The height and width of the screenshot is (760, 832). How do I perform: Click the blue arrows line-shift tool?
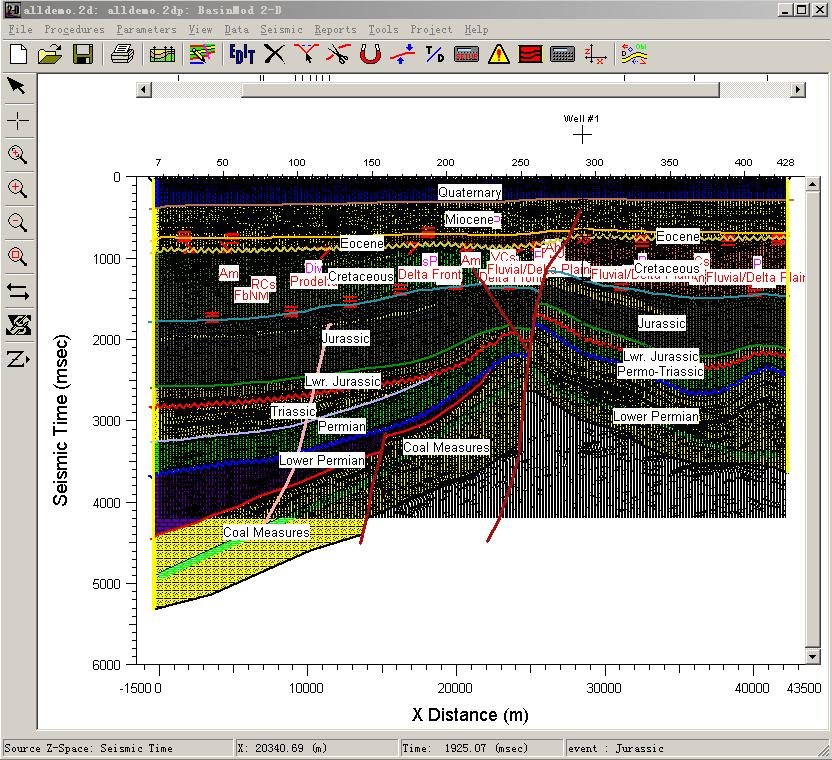pyautogui.click(x=402, y=54)
